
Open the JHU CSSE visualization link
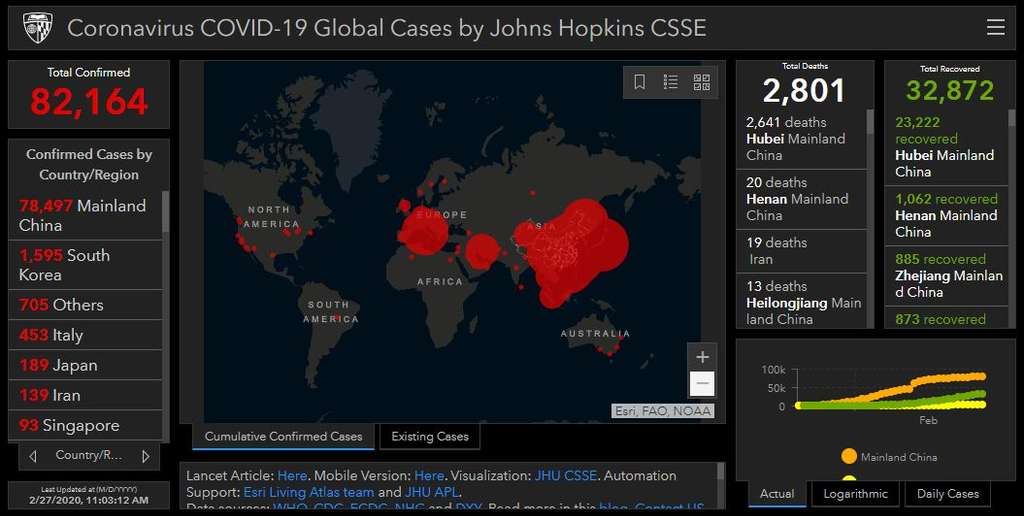(x=566, y=476)
